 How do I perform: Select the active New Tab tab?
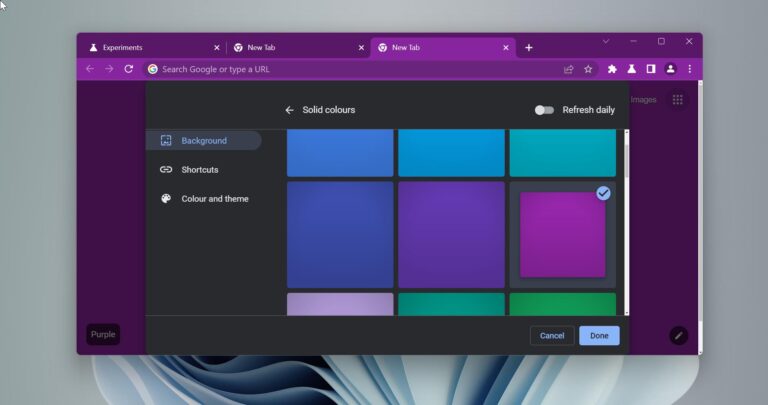point(443,48)
